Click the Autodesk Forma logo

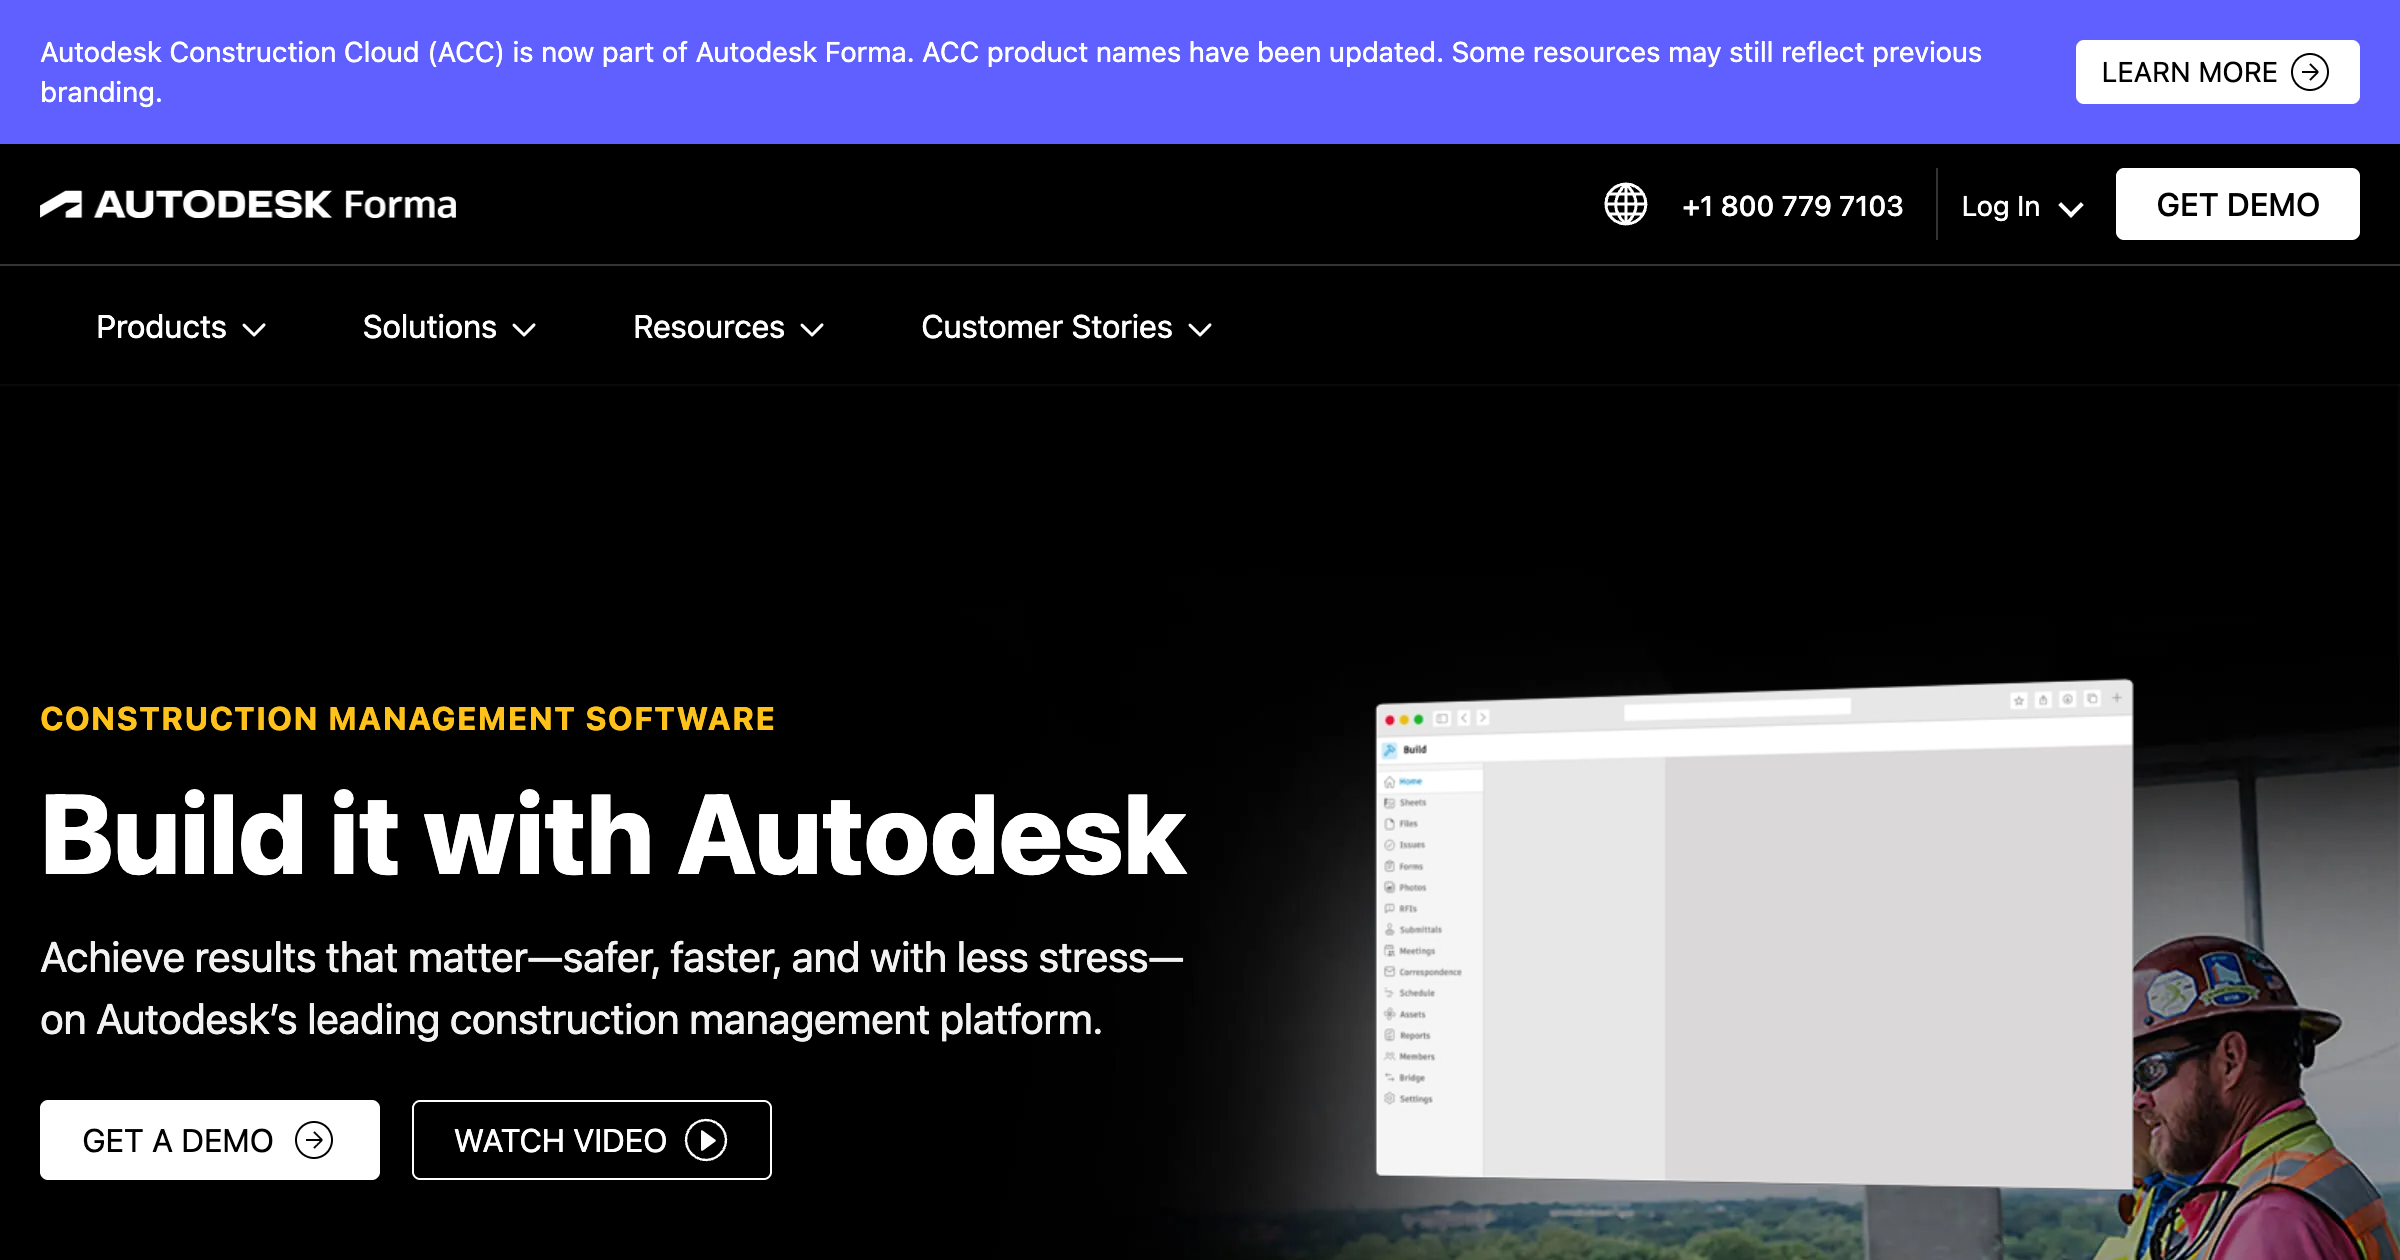click(x=248, y=204)
